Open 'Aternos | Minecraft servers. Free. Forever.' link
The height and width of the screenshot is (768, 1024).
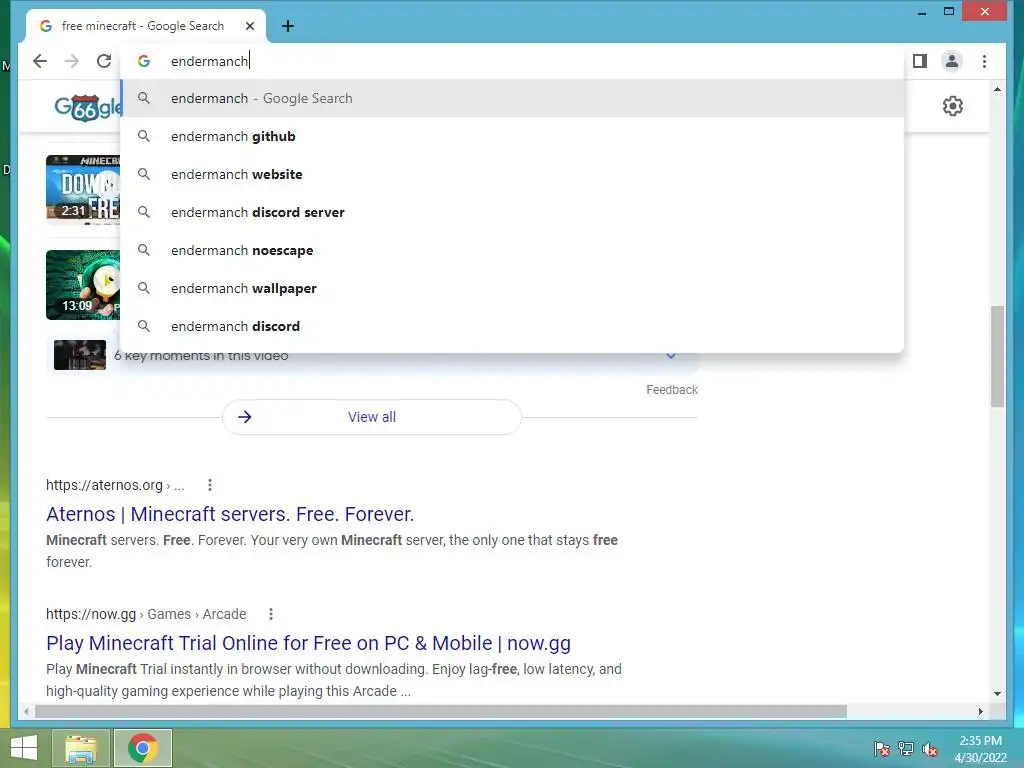(230, 514)
